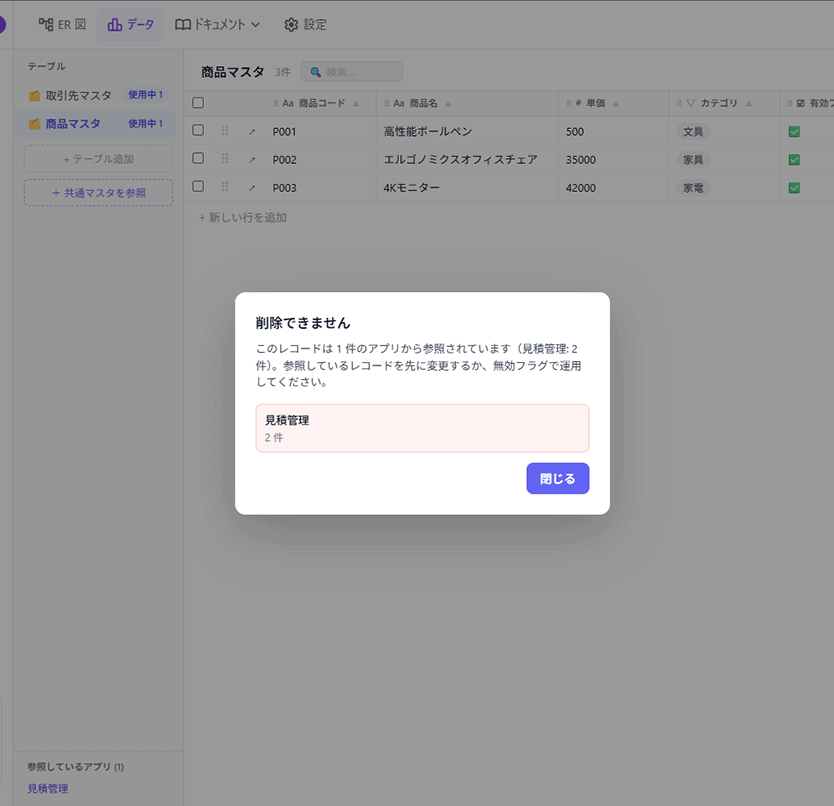Image resolution: width=834 pixels, height=806 pixels.
Task: Click the 設定 gear icon
Action: point(291,24)
